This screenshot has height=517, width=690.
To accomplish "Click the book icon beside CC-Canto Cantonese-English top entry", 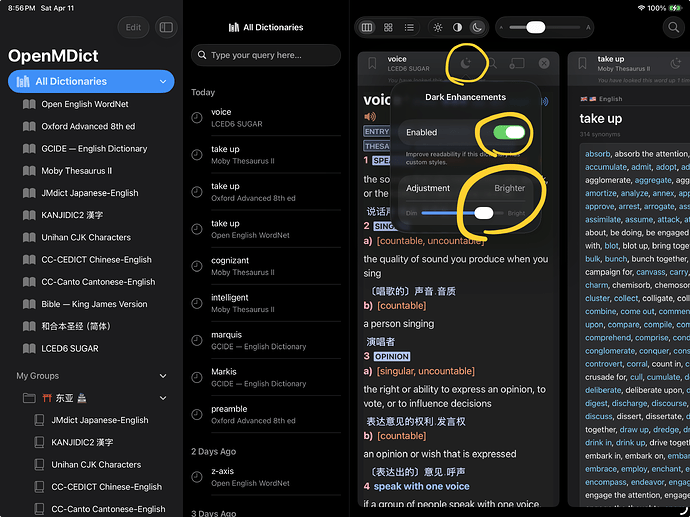I will (29, 282).
